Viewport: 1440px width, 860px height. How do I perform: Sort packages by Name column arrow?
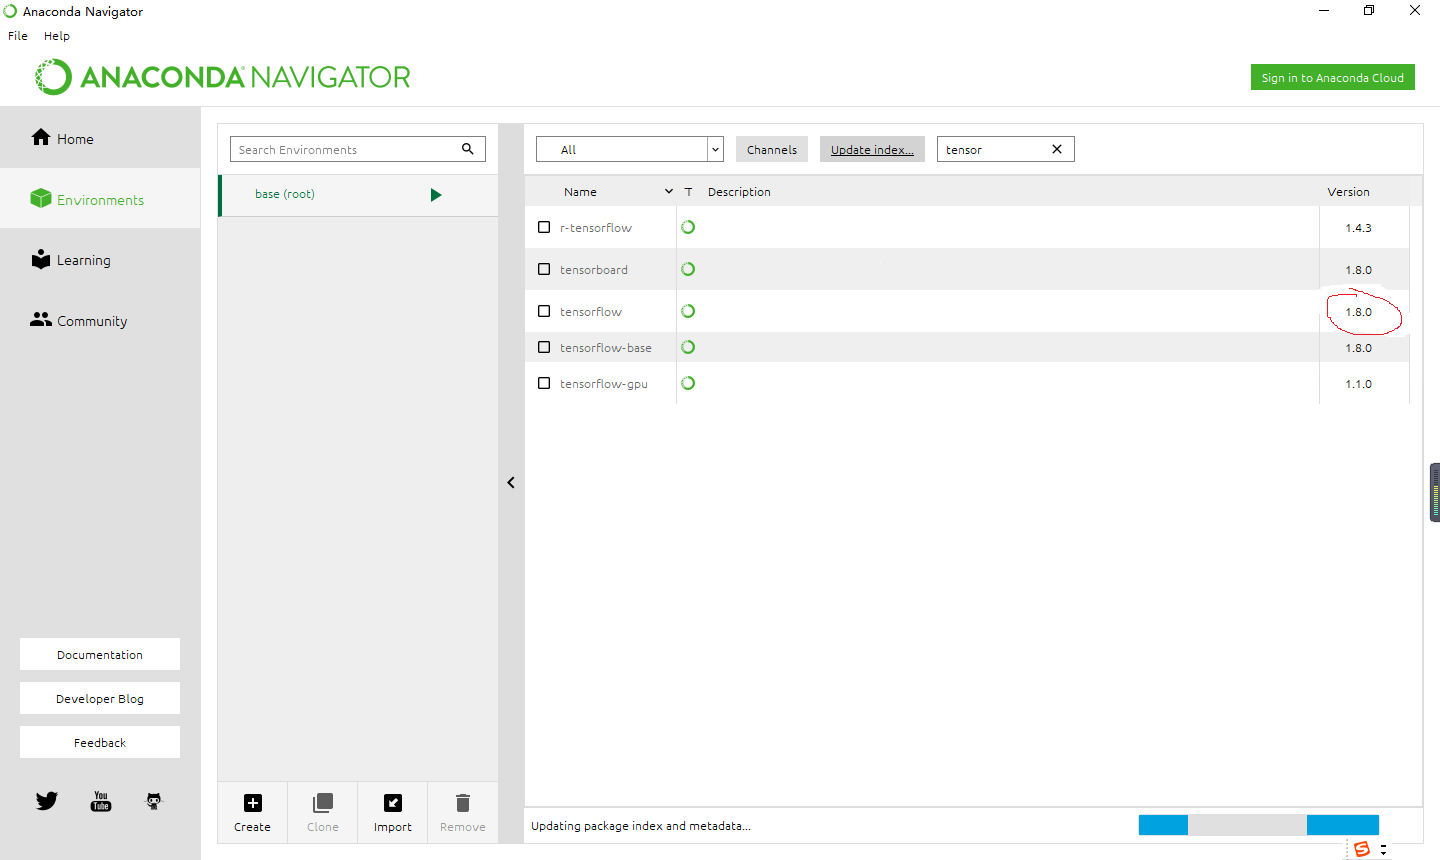[x=669, y=191]
